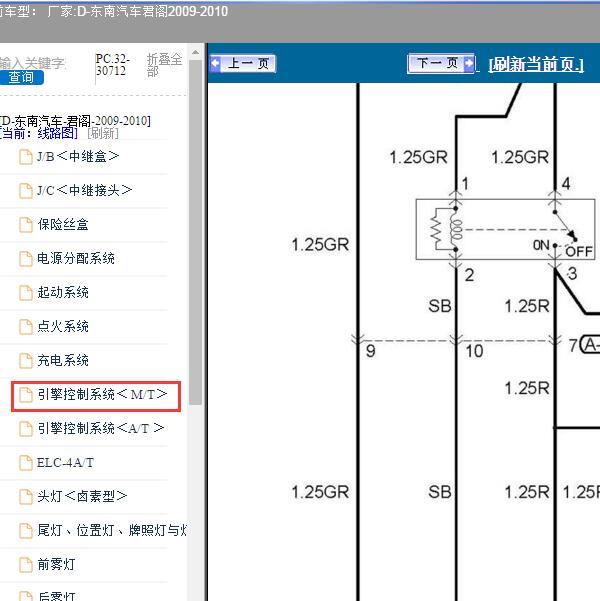This screenshot has width=600, height=601.
Task: Click connector label 9 in the diagram
Action: click(370, 351)
